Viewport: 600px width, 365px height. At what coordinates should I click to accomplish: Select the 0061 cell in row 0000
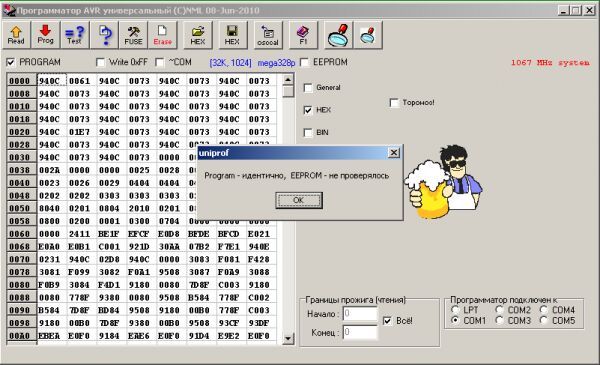coord(82,81)
